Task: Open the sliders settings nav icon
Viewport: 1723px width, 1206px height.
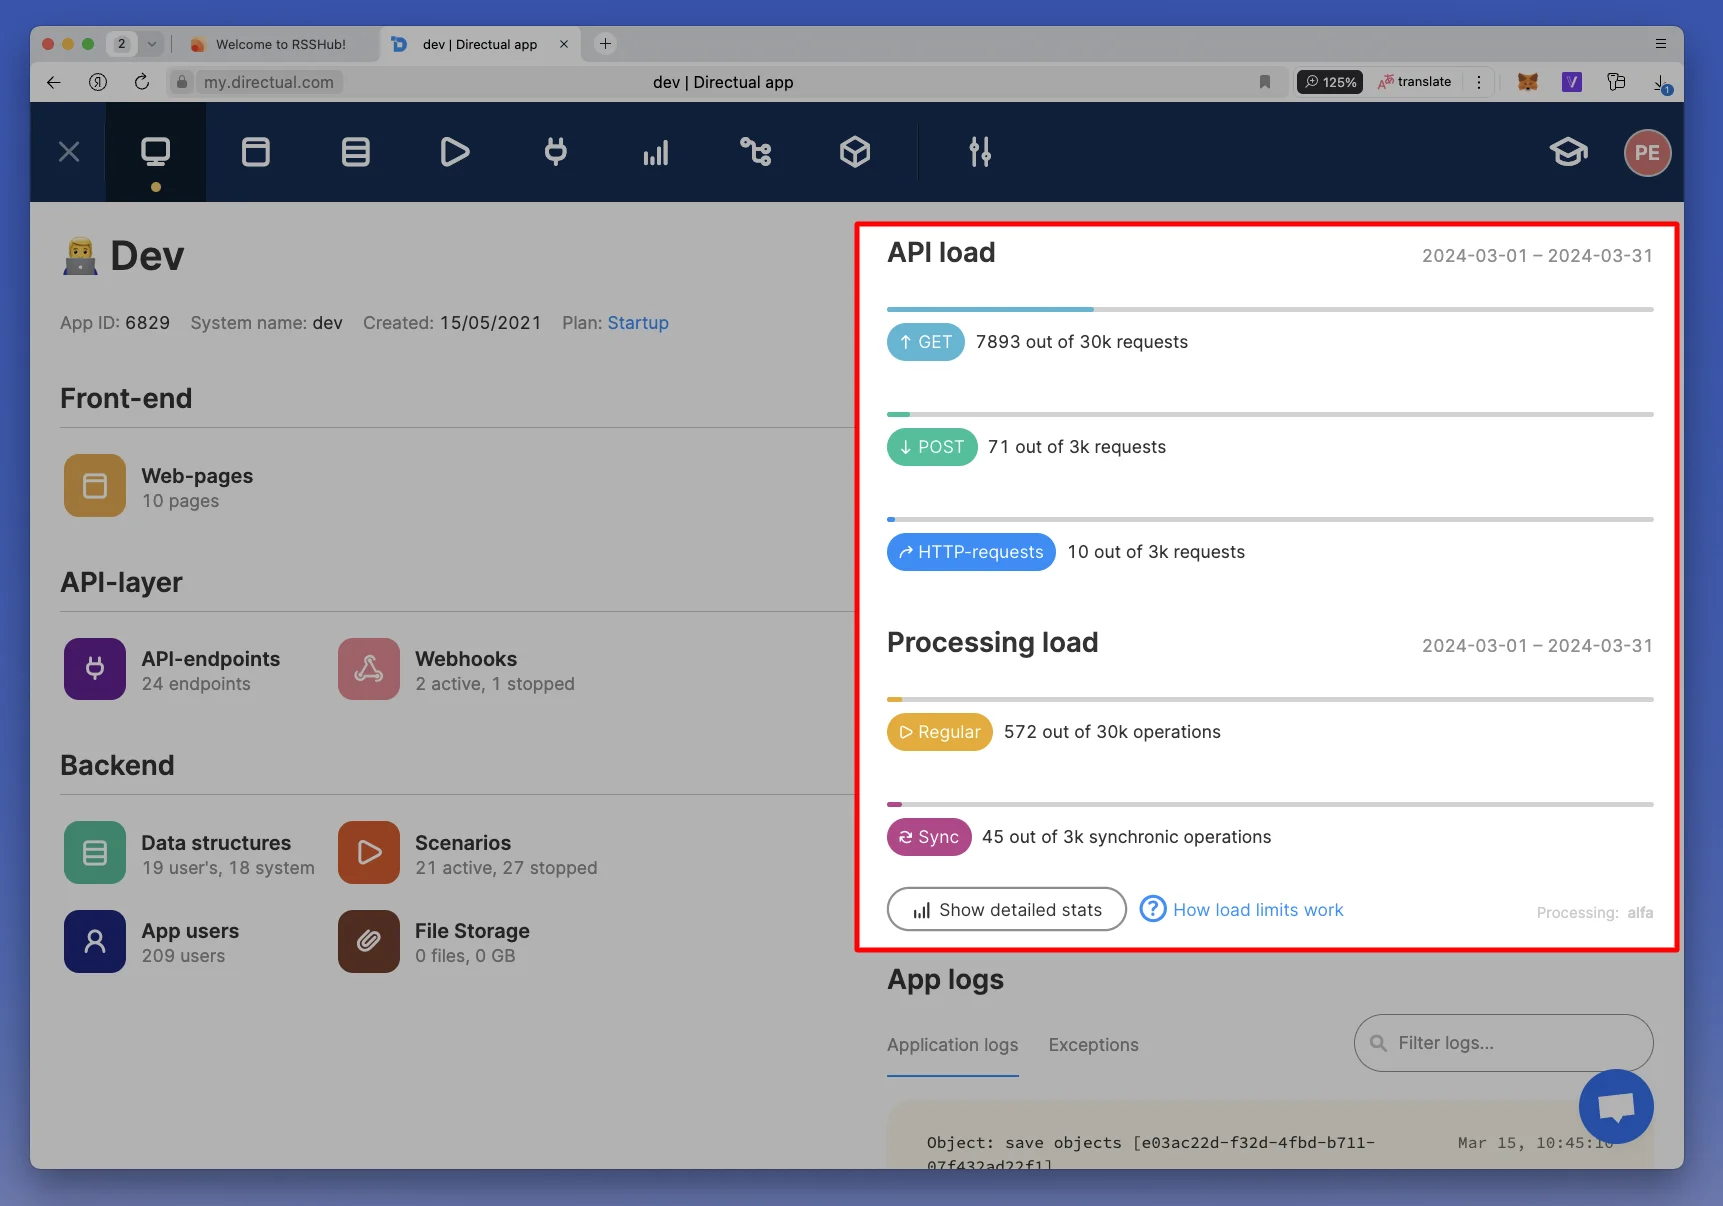Action: tap(980, 152)
